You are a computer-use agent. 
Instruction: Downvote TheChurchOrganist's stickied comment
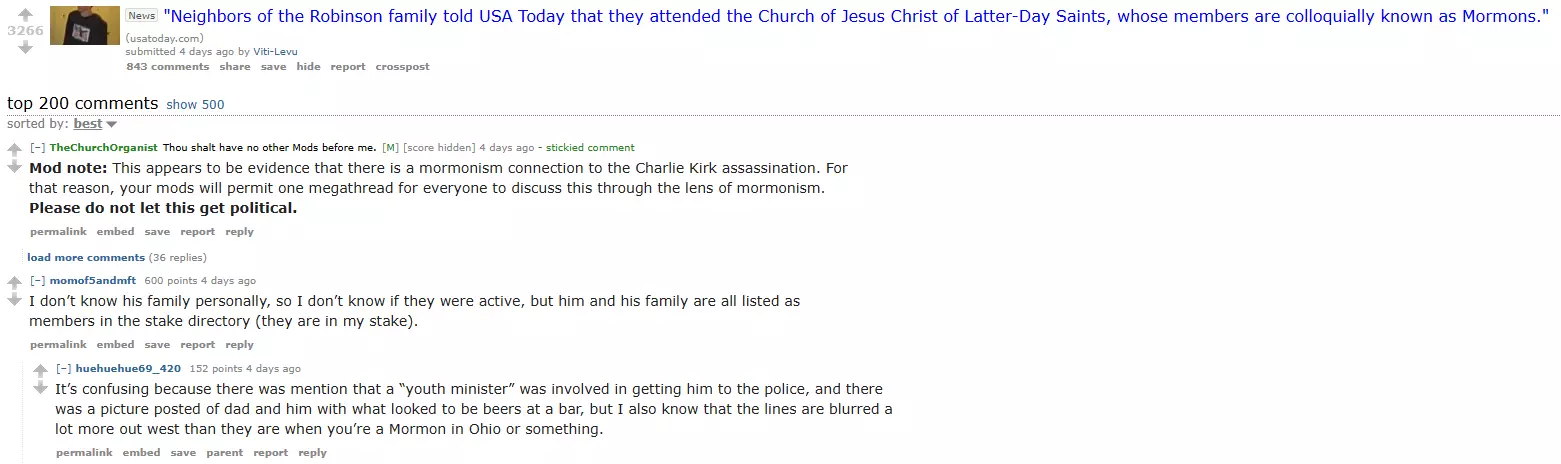coord(14,167)
